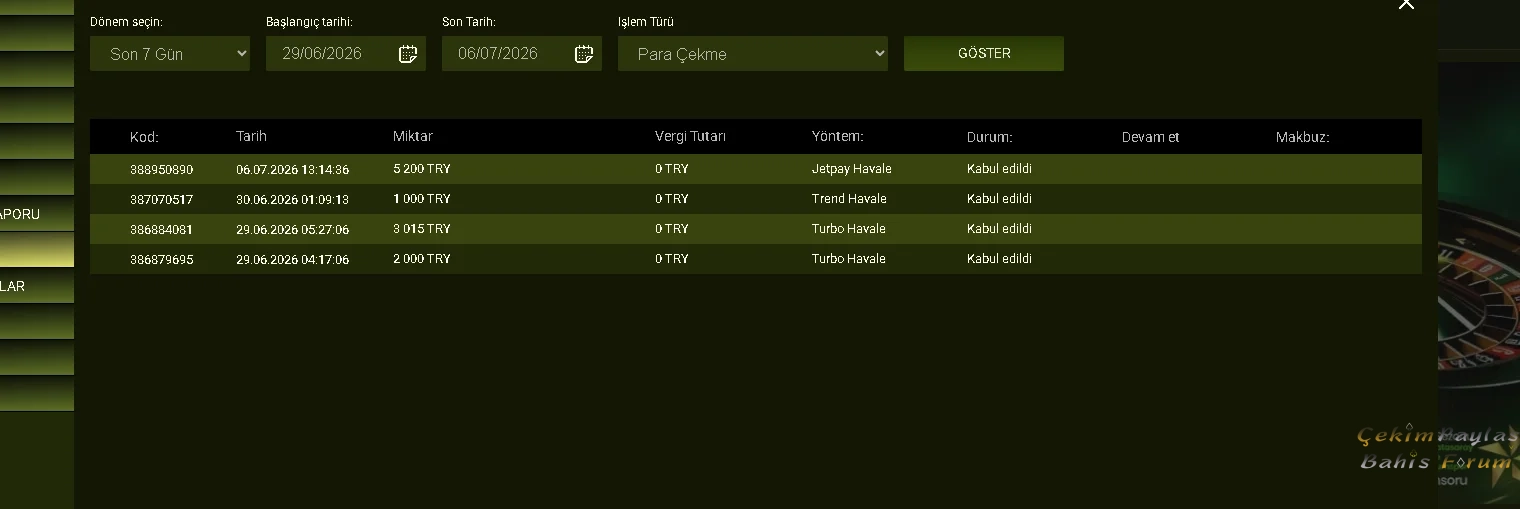Click date 06.07.2026 13:14:36
Image resolution: width=1520 pixels, height=509 pixels.
292,169
